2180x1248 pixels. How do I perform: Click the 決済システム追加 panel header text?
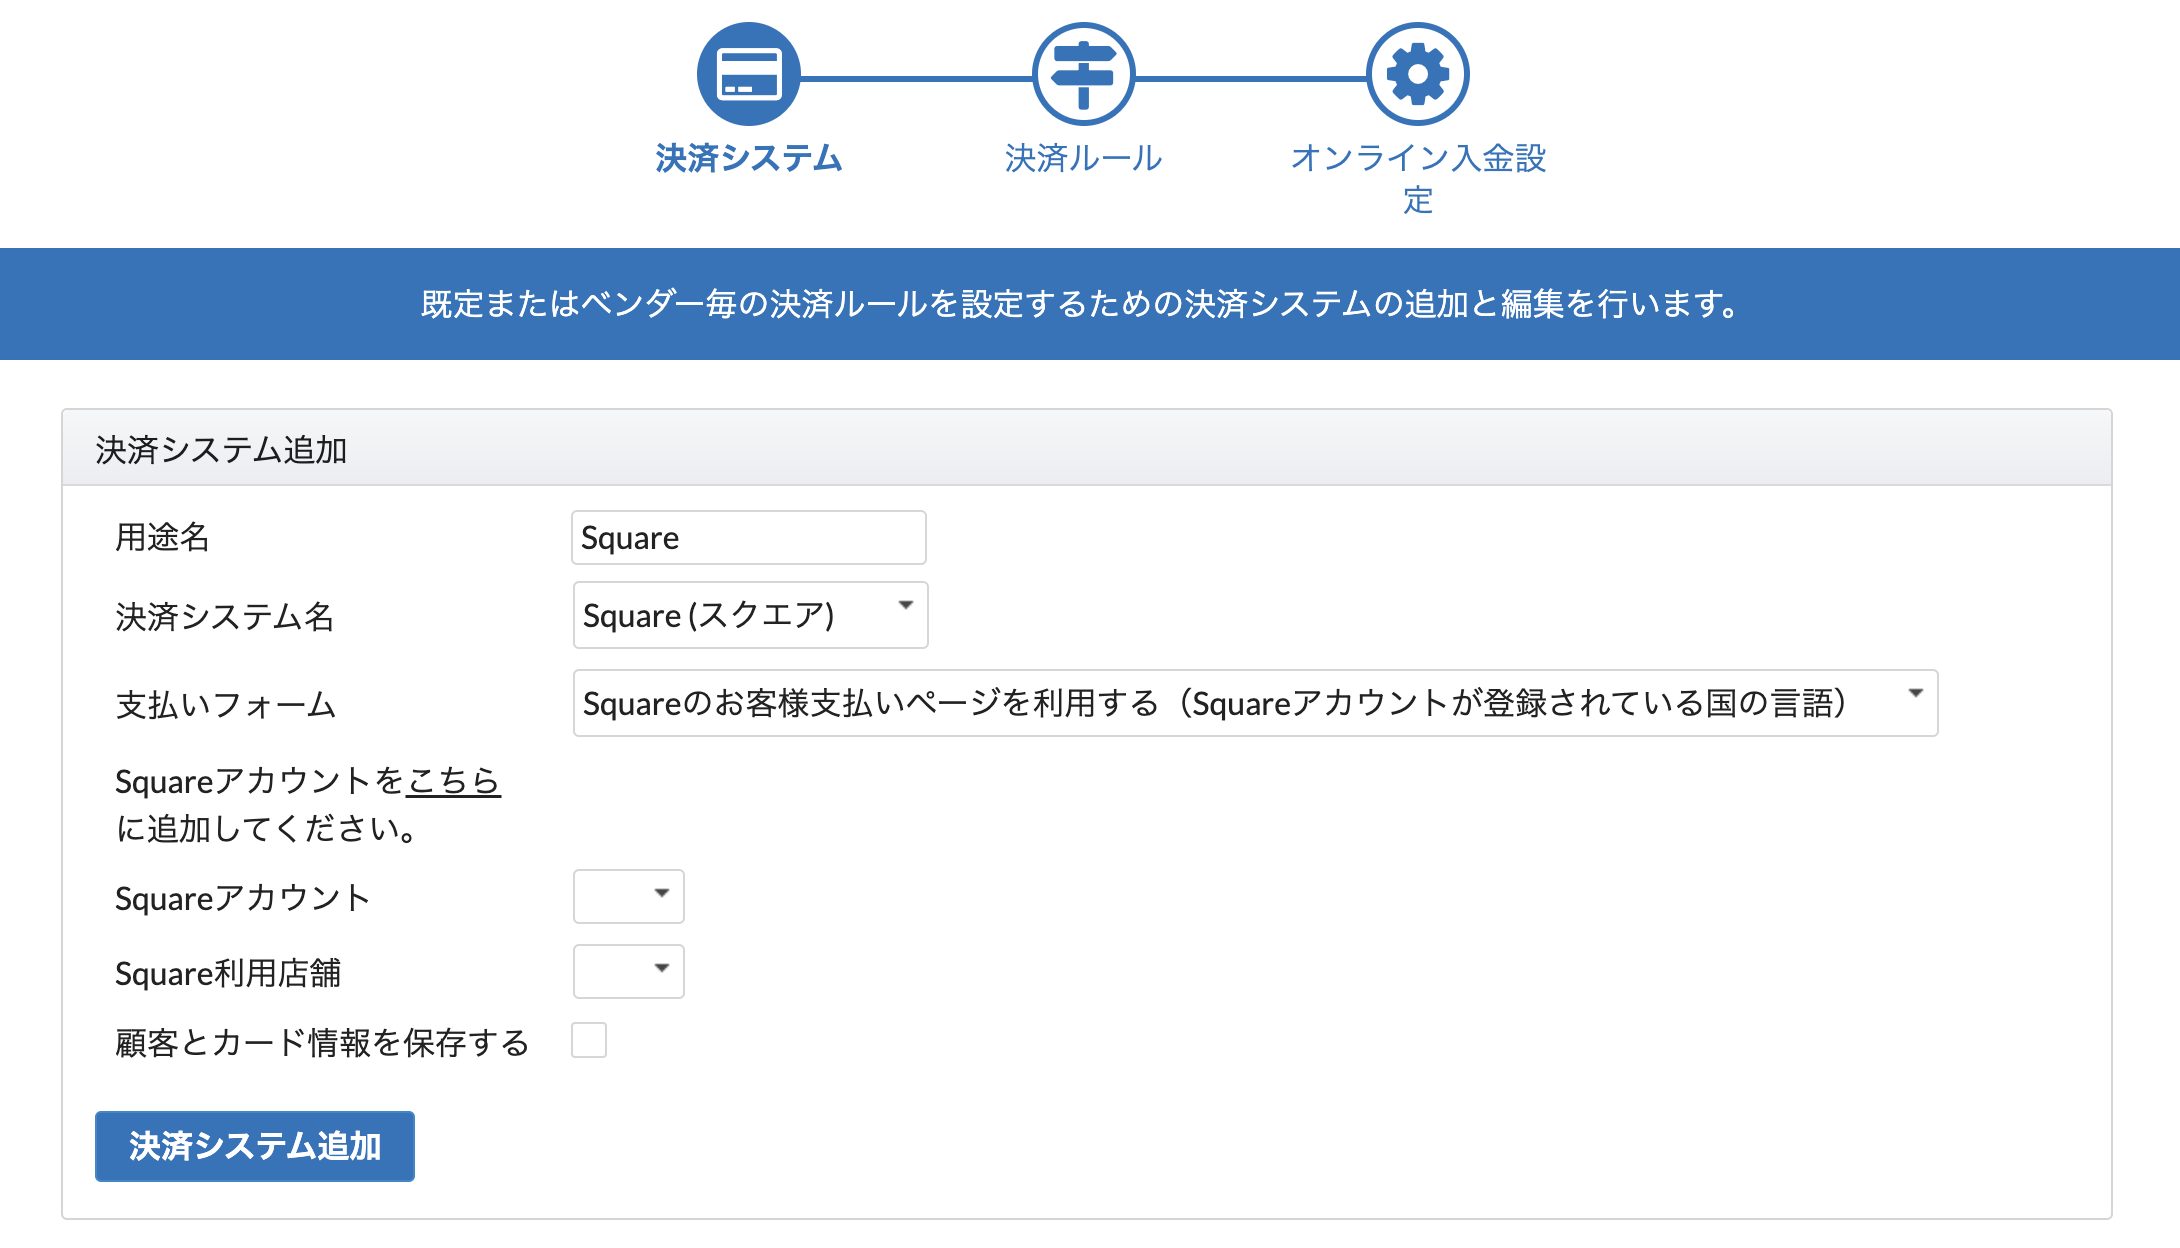coord(221,450)
